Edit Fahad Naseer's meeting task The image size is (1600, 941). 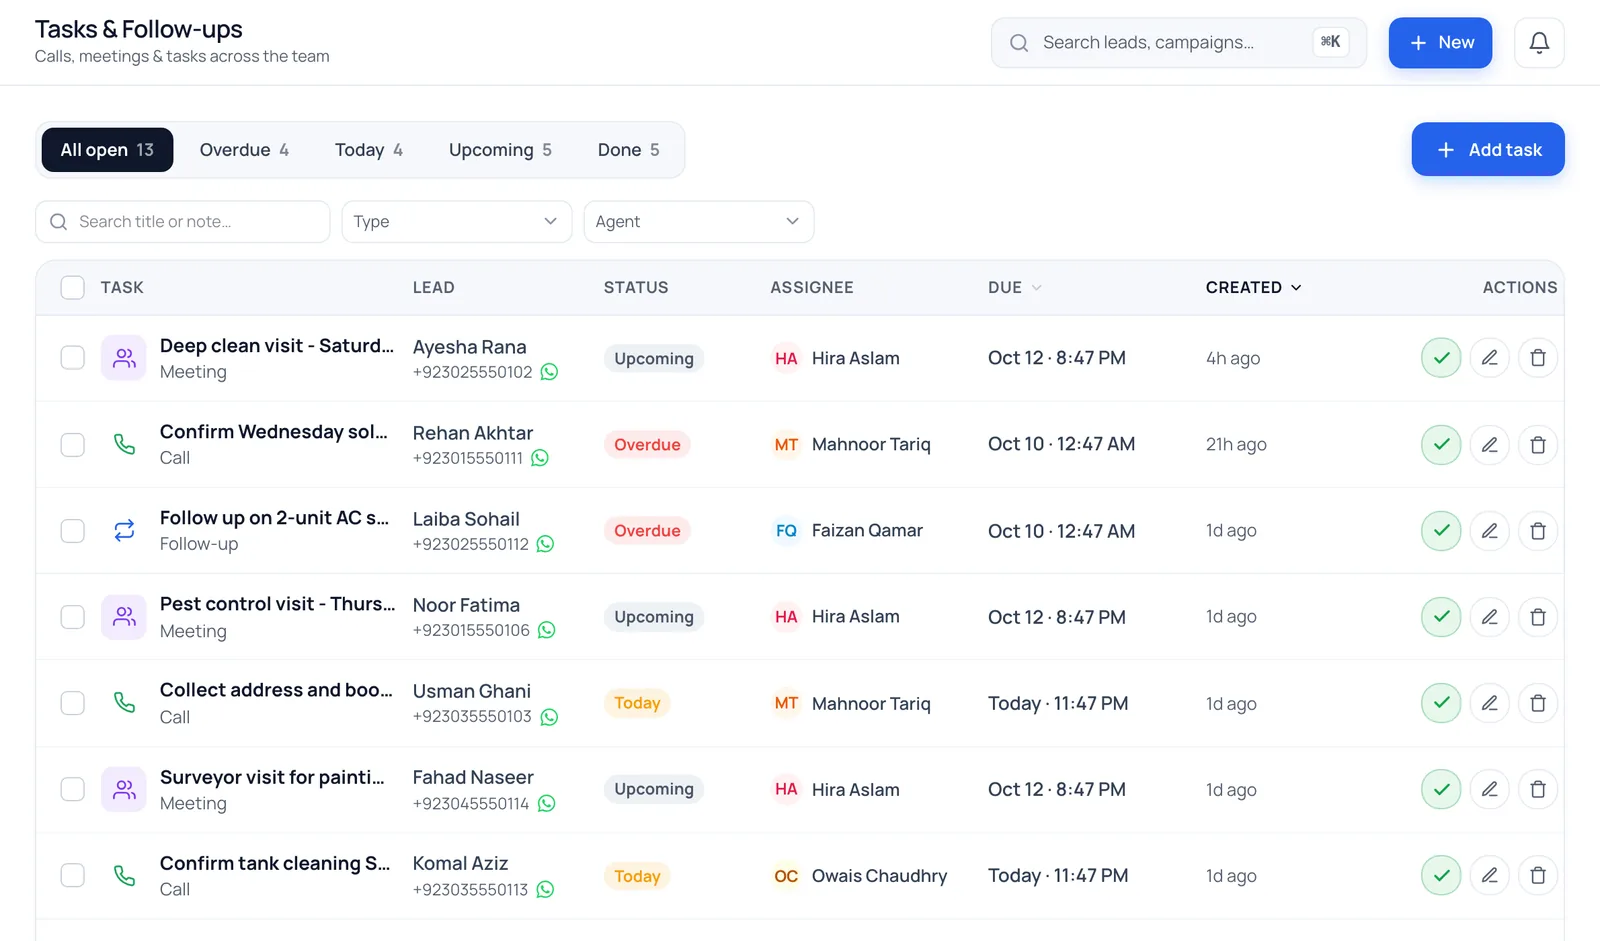pos(1489,789)
